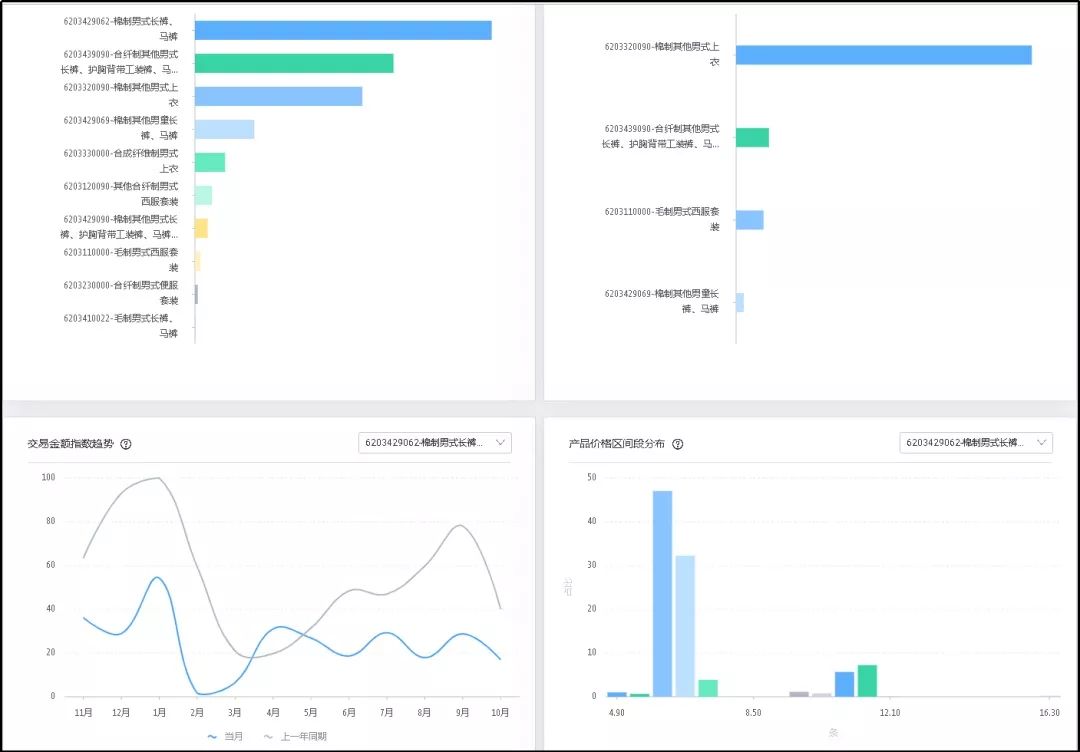
Task: Click help icon beside 产品价格区间分布 title
Action: 677,444
